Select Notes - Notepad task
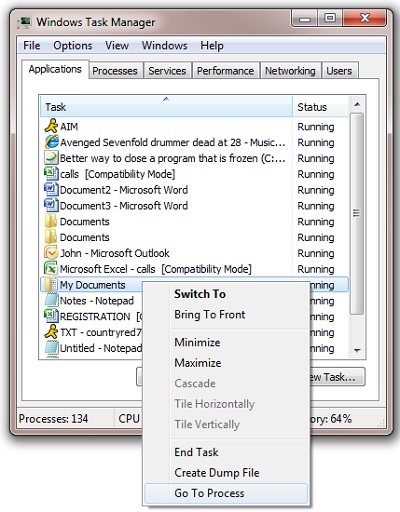Screen dimensions: 400x512 click(92, 301)
